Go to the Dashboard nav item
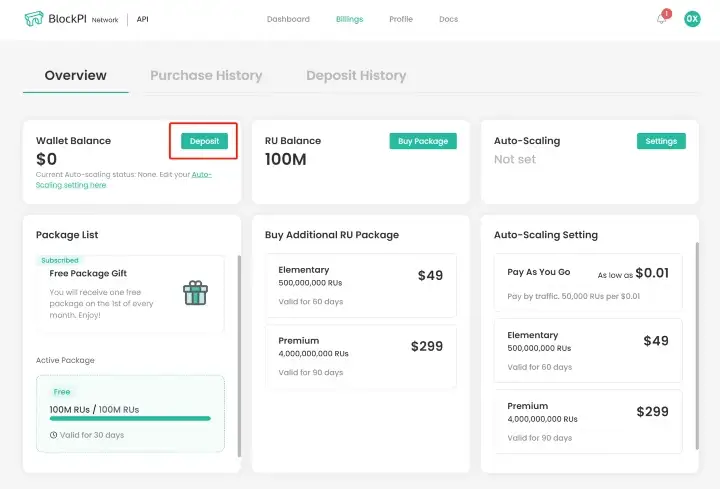 (x=288, y=19)
